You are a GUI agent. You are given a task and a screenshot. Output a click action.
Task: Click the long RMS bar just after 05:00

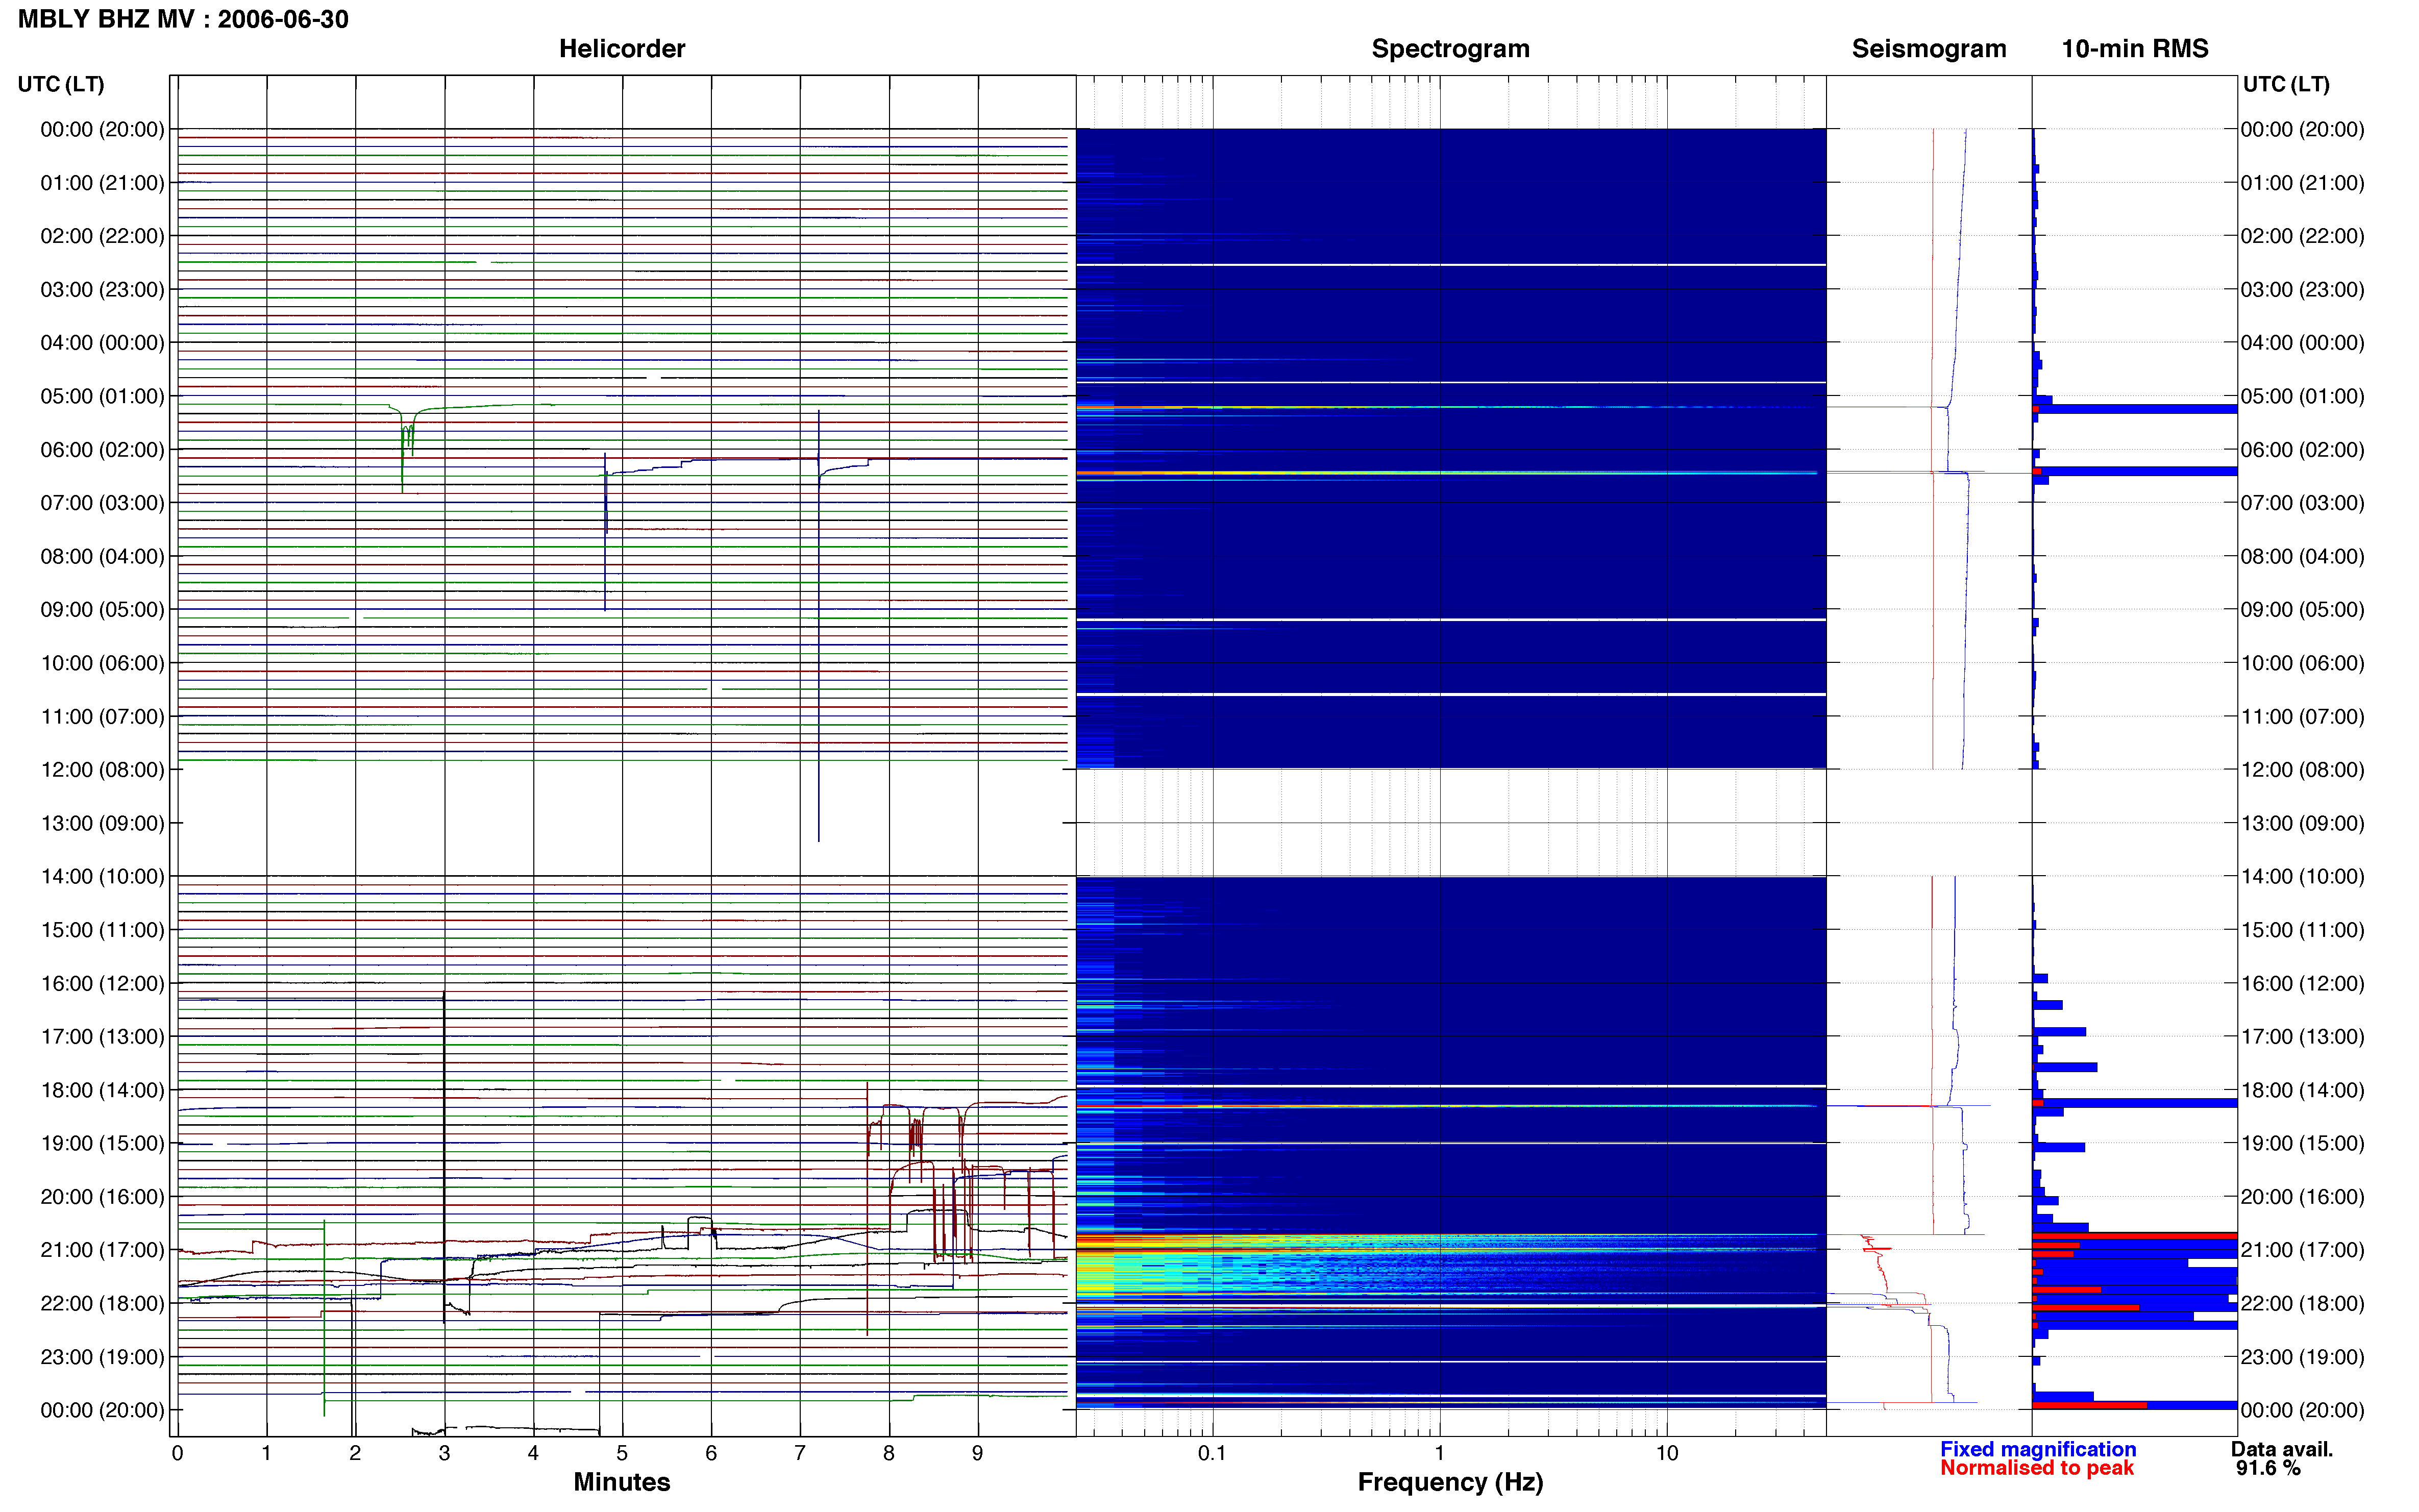[2134, 408]
